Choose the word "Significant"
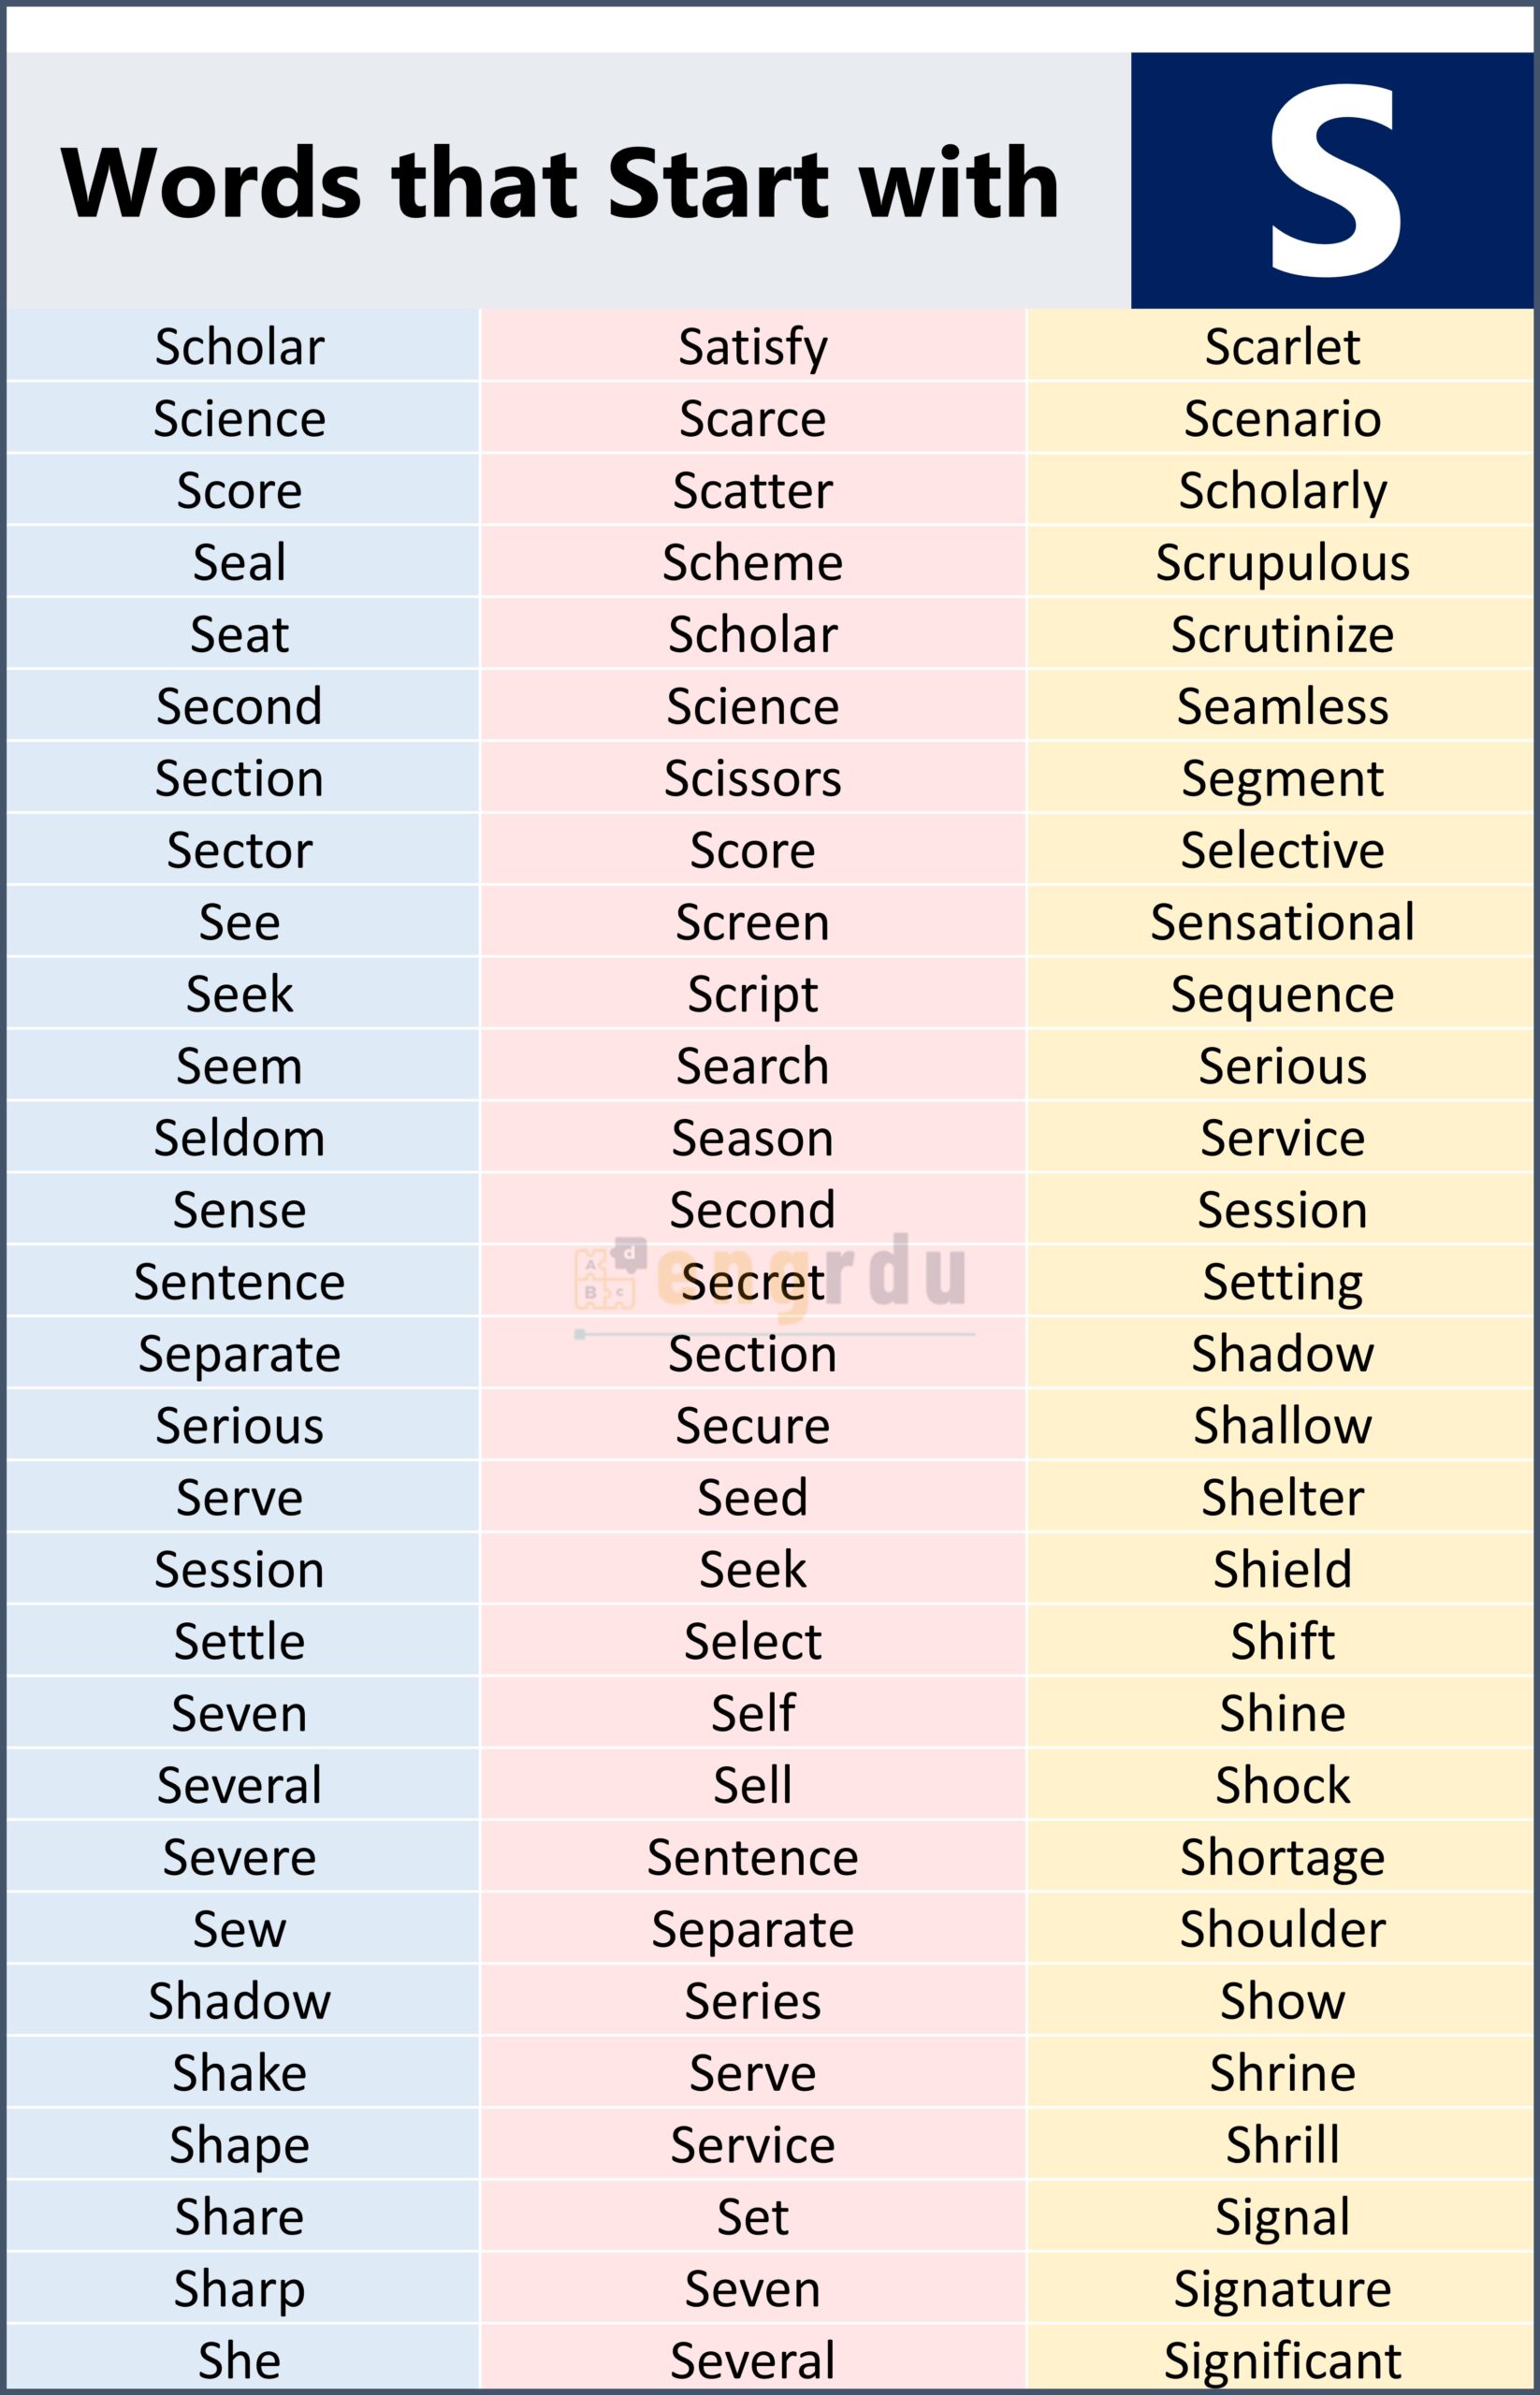Image resolution: width=1540 pixels, height=2395 pixels. pyautogui.click(x=1282, y=2360)
